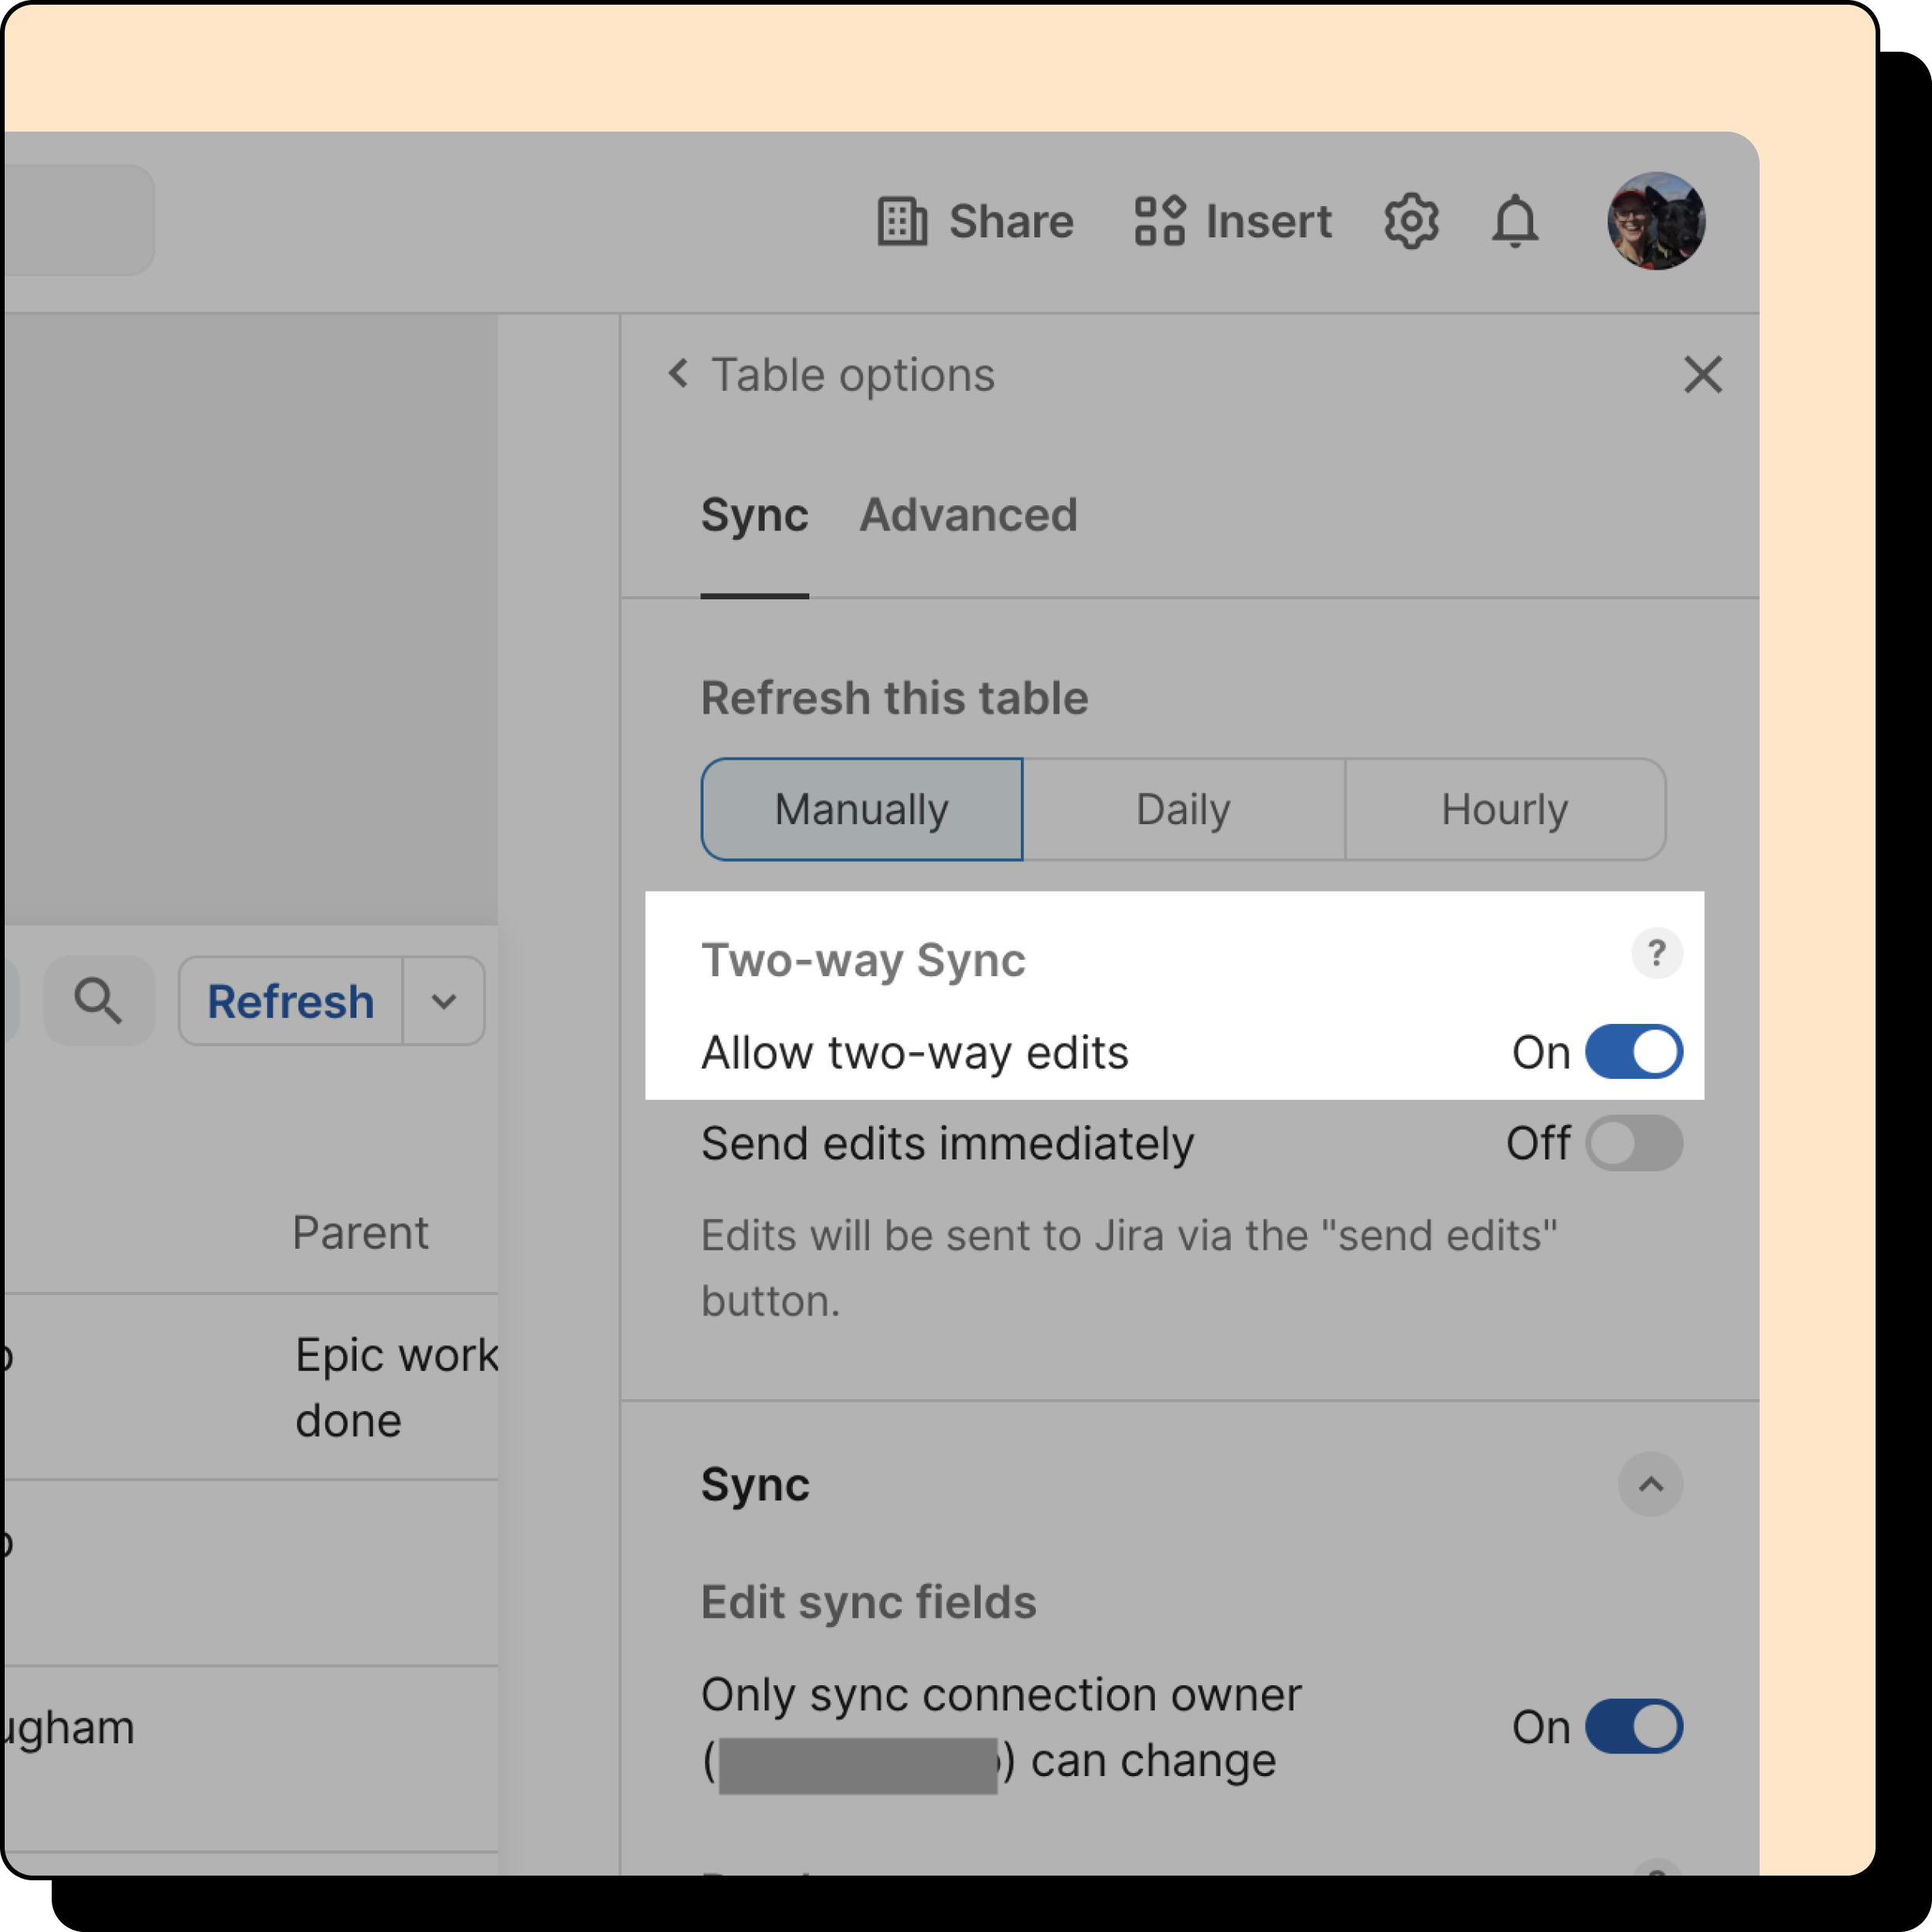Click the search magnifier icon
The width and height of the screenshot is (1932, 1932).
98,1001
